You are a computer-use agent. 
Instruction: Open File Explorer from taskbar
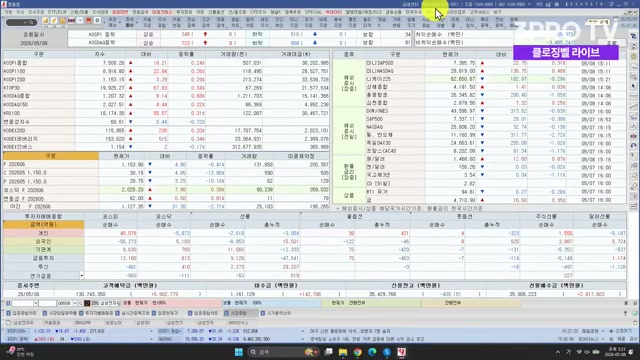point(343,352)
